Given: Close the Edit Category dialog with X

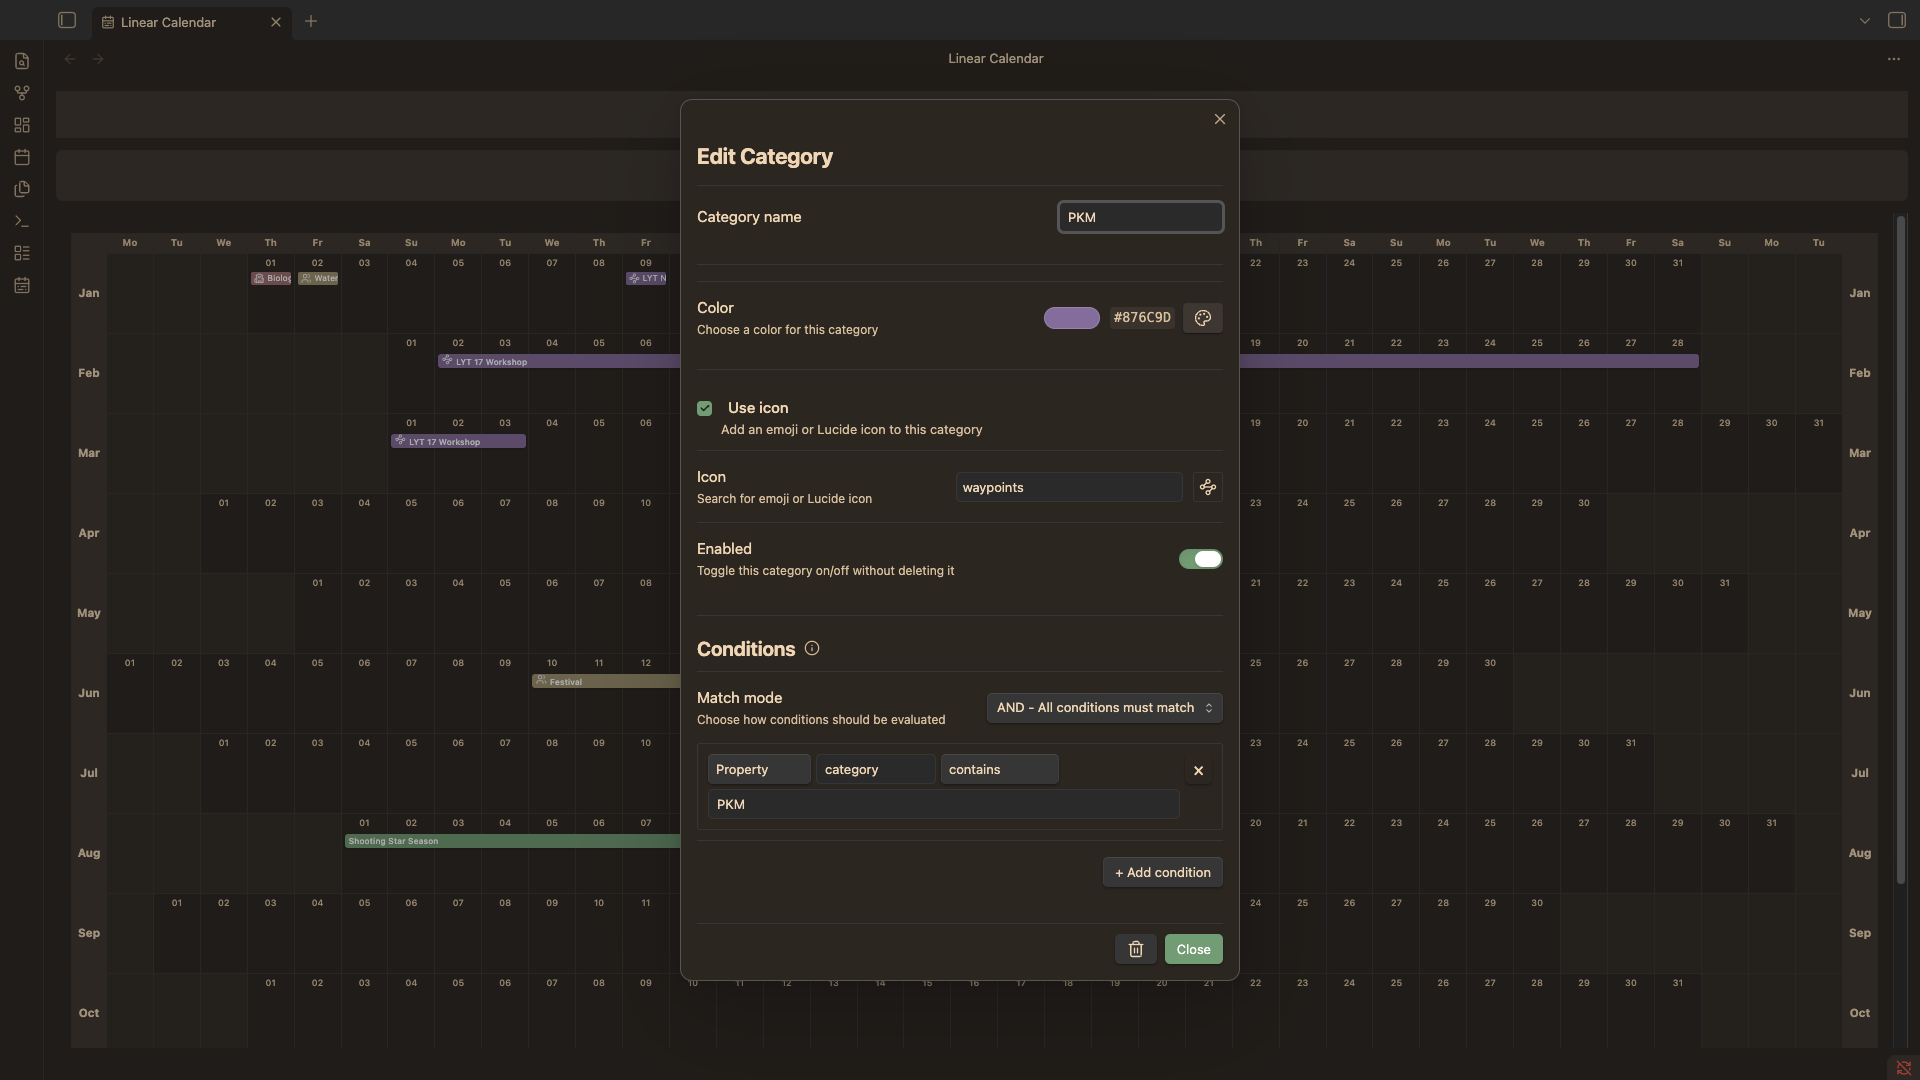Looking at the screenshot, I should (x=1219, y=119).
